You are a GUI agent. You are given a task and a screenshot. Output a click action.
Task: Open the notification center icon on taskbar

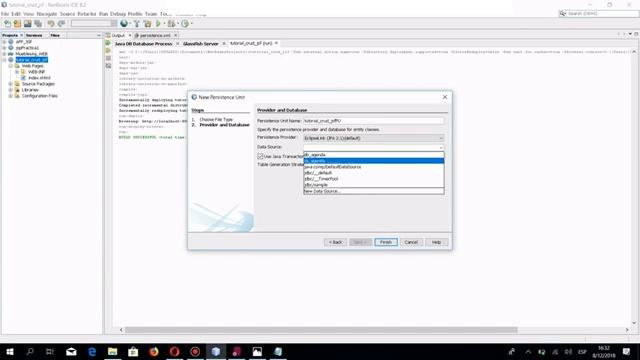pyautogui.click(x=627, y=351)
